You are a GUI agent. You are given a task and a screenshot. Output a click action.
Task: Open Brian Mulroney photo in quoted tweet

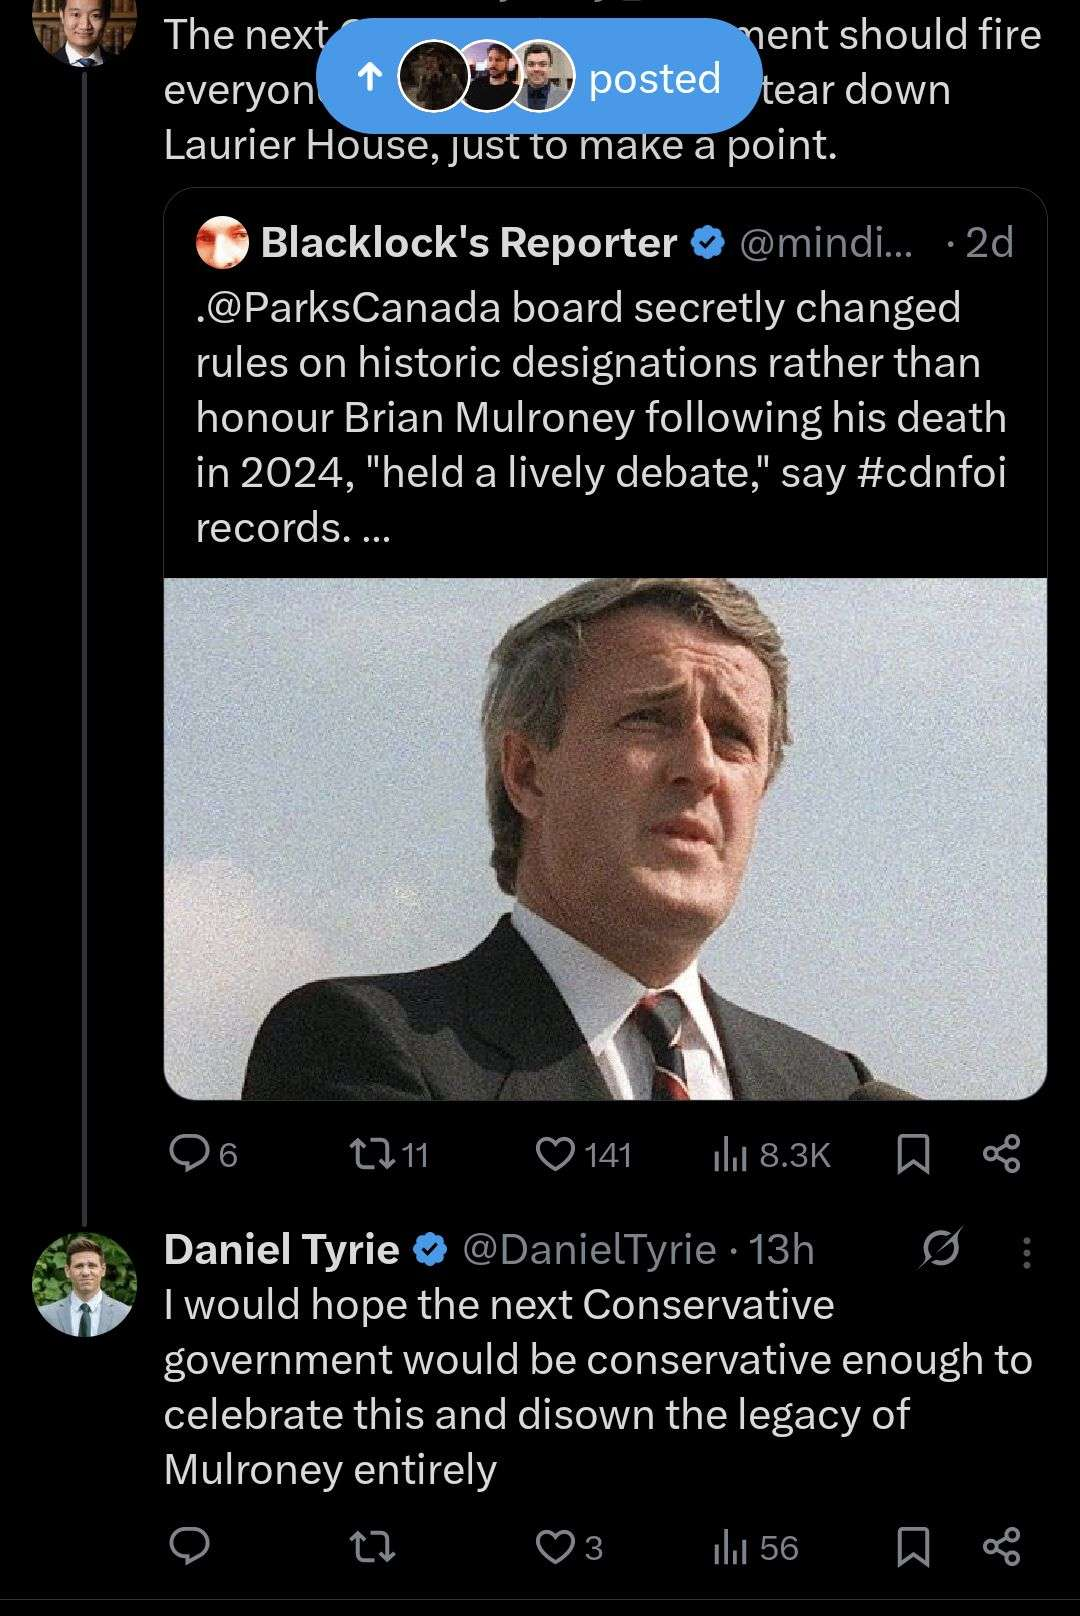tap(605, 838)
